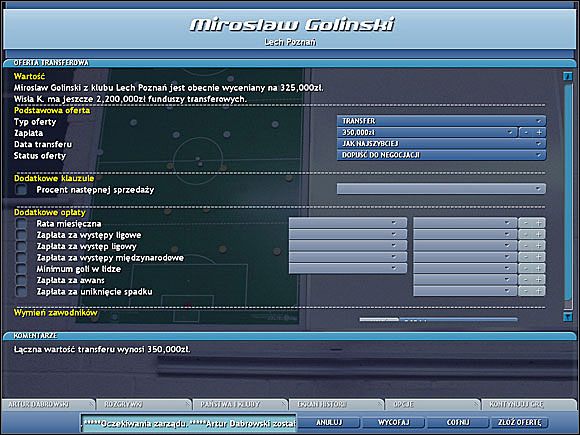Click minus button for Zapłata za awans
580x435 pixels.
point(526,280)
